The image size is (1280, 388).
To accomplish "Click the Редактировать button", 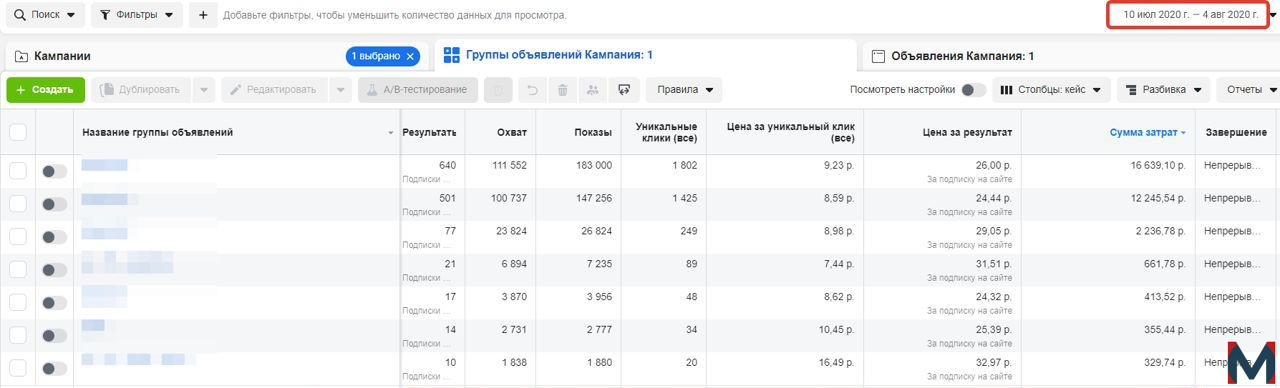I will tap(274, 89).
